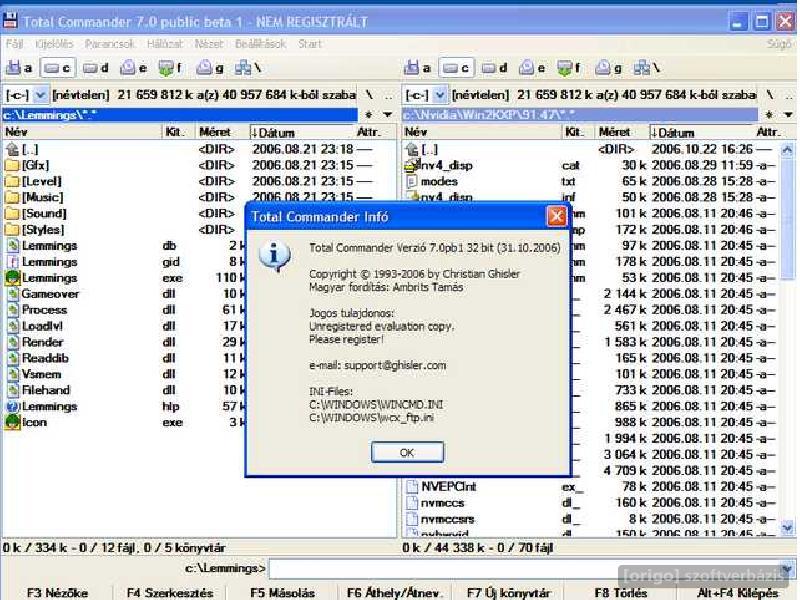Click the Lemmings exe application icon
This screenshot has height=600, width=800.
[12, 278]
